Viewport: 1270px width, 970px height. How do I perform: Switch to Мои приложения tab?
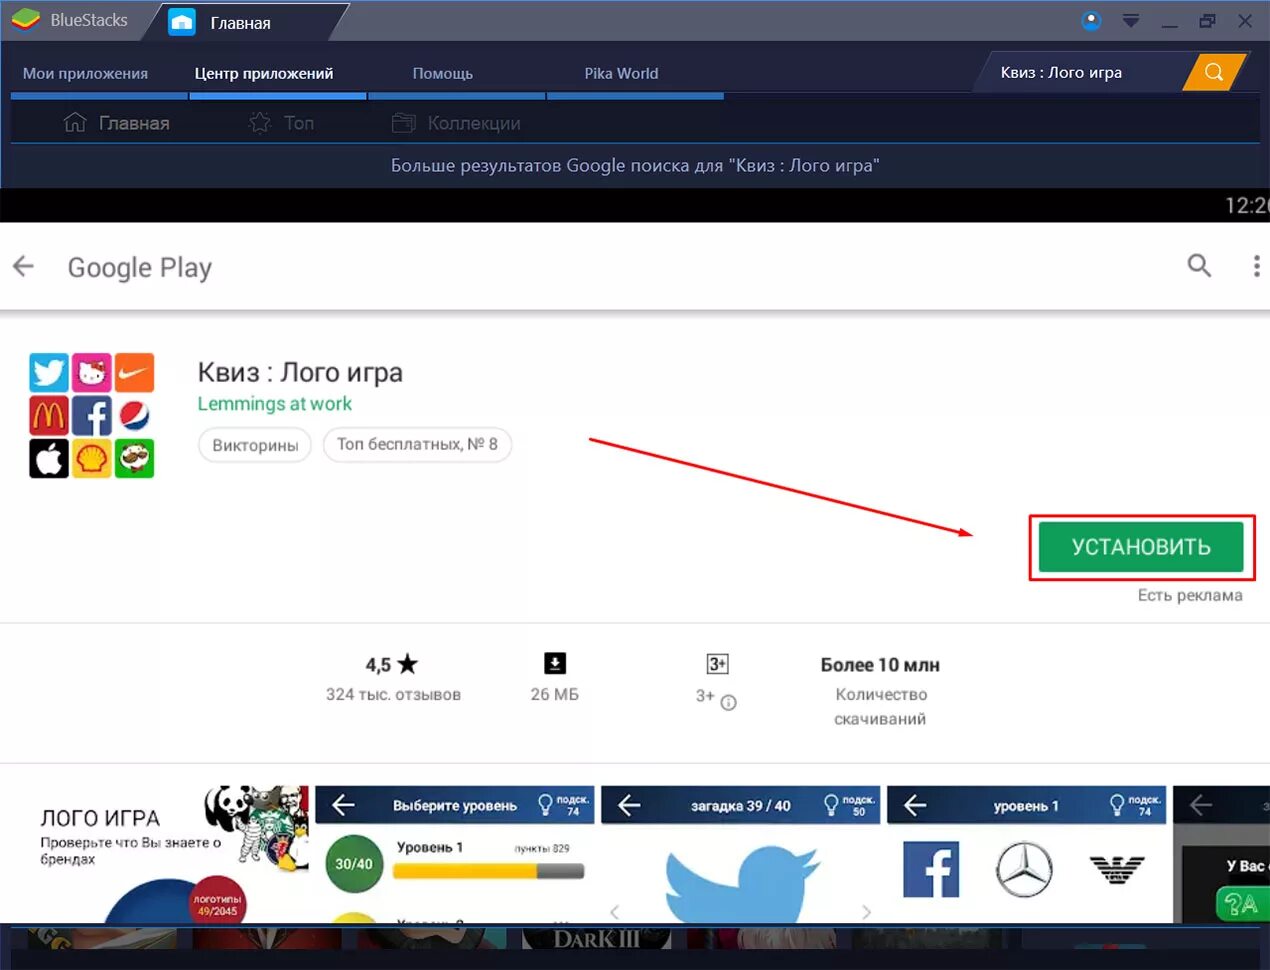(x=86, y=73)
